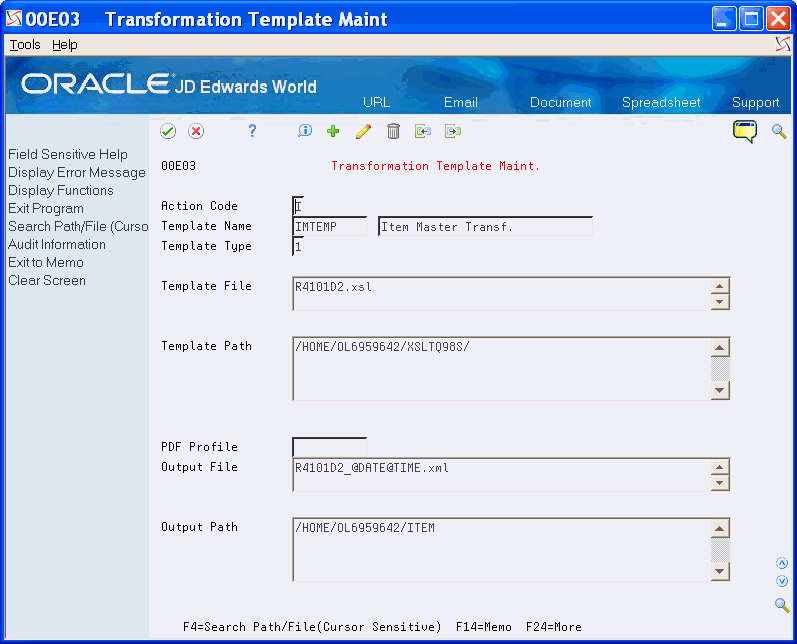Click the page down circle arrow icon

782,580
